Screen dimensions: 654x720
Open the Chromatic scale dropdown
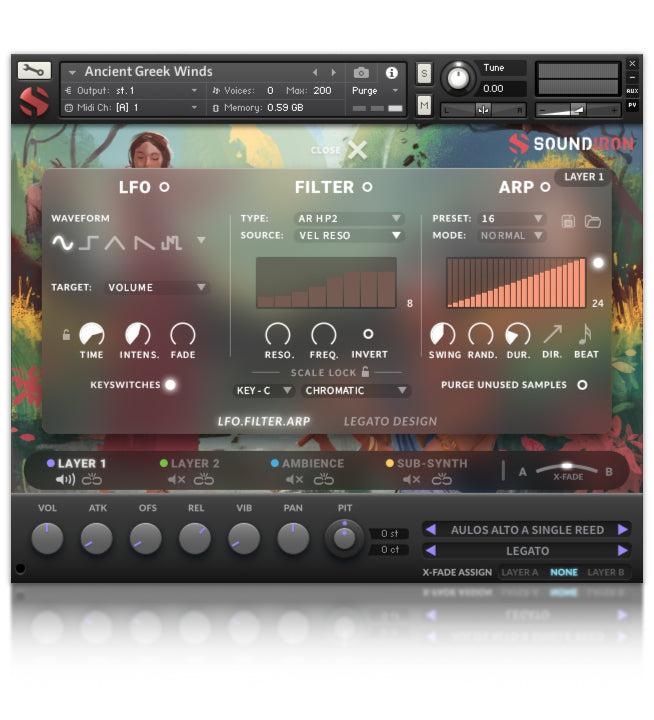(x=356, y=391)
